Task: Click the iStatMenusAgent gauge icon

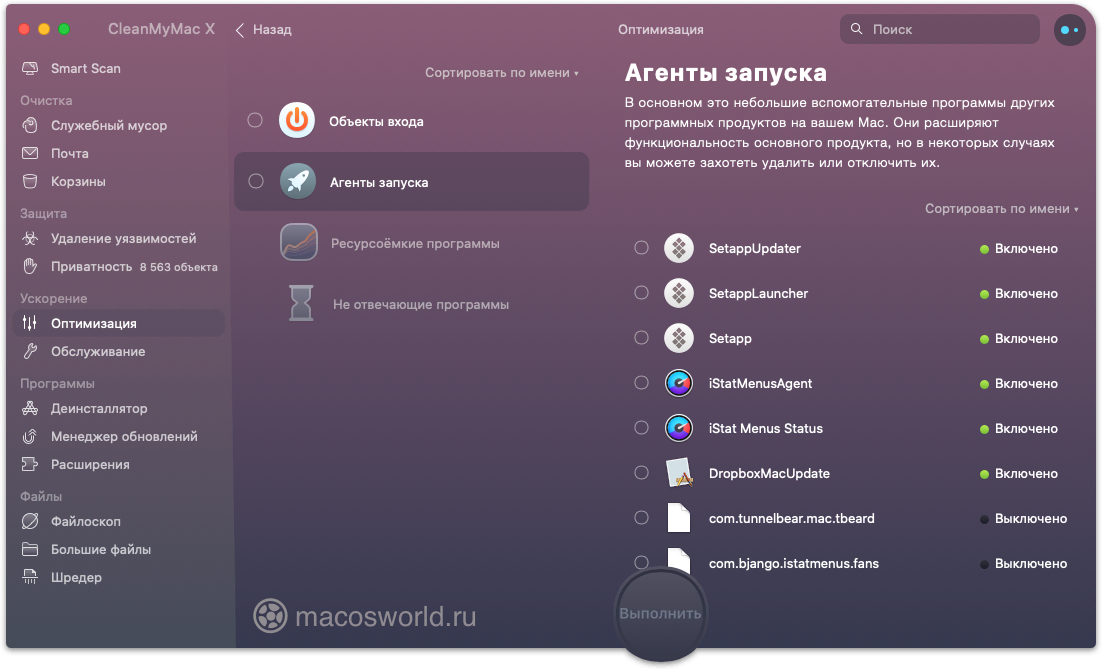Action: (x=679, y=383)
